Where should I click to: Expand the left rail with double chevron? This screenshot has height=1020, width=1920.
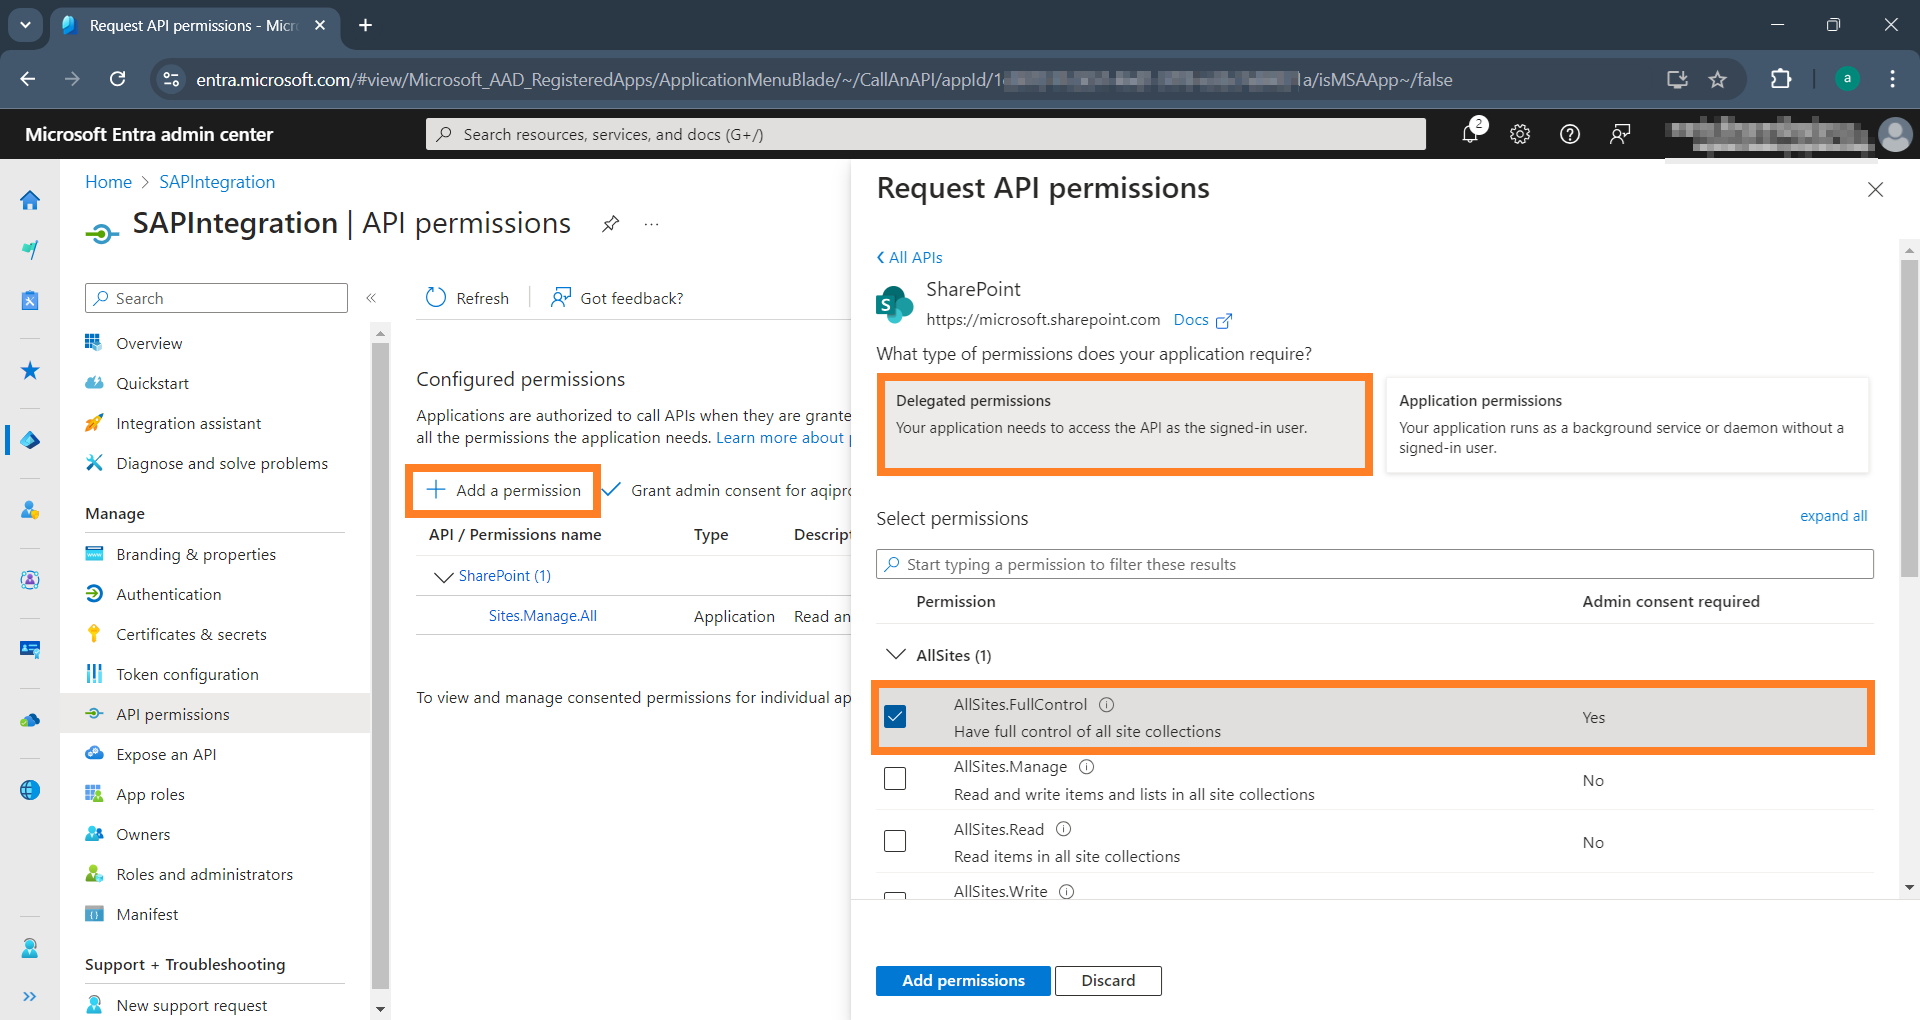point(30,996)
